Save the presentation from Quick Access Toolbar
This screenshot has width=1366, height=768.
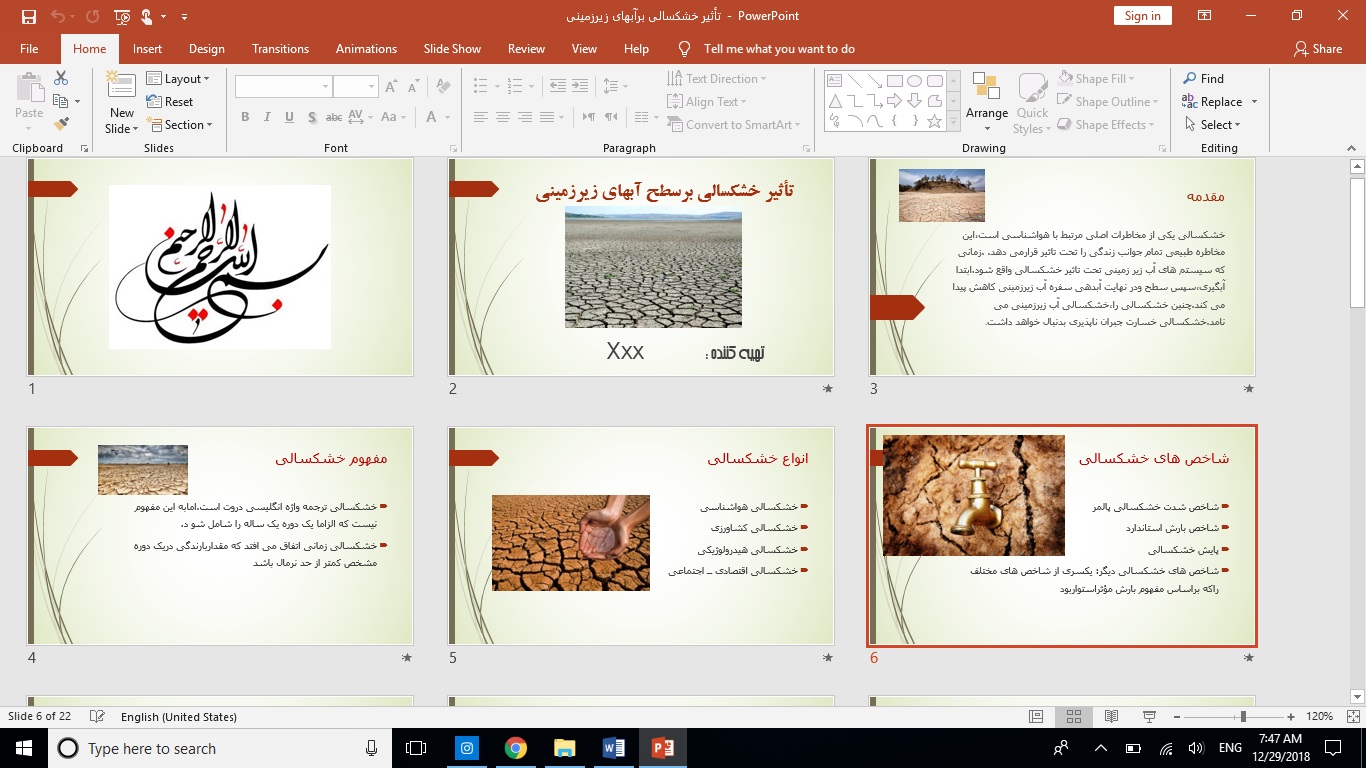[28, 16]
